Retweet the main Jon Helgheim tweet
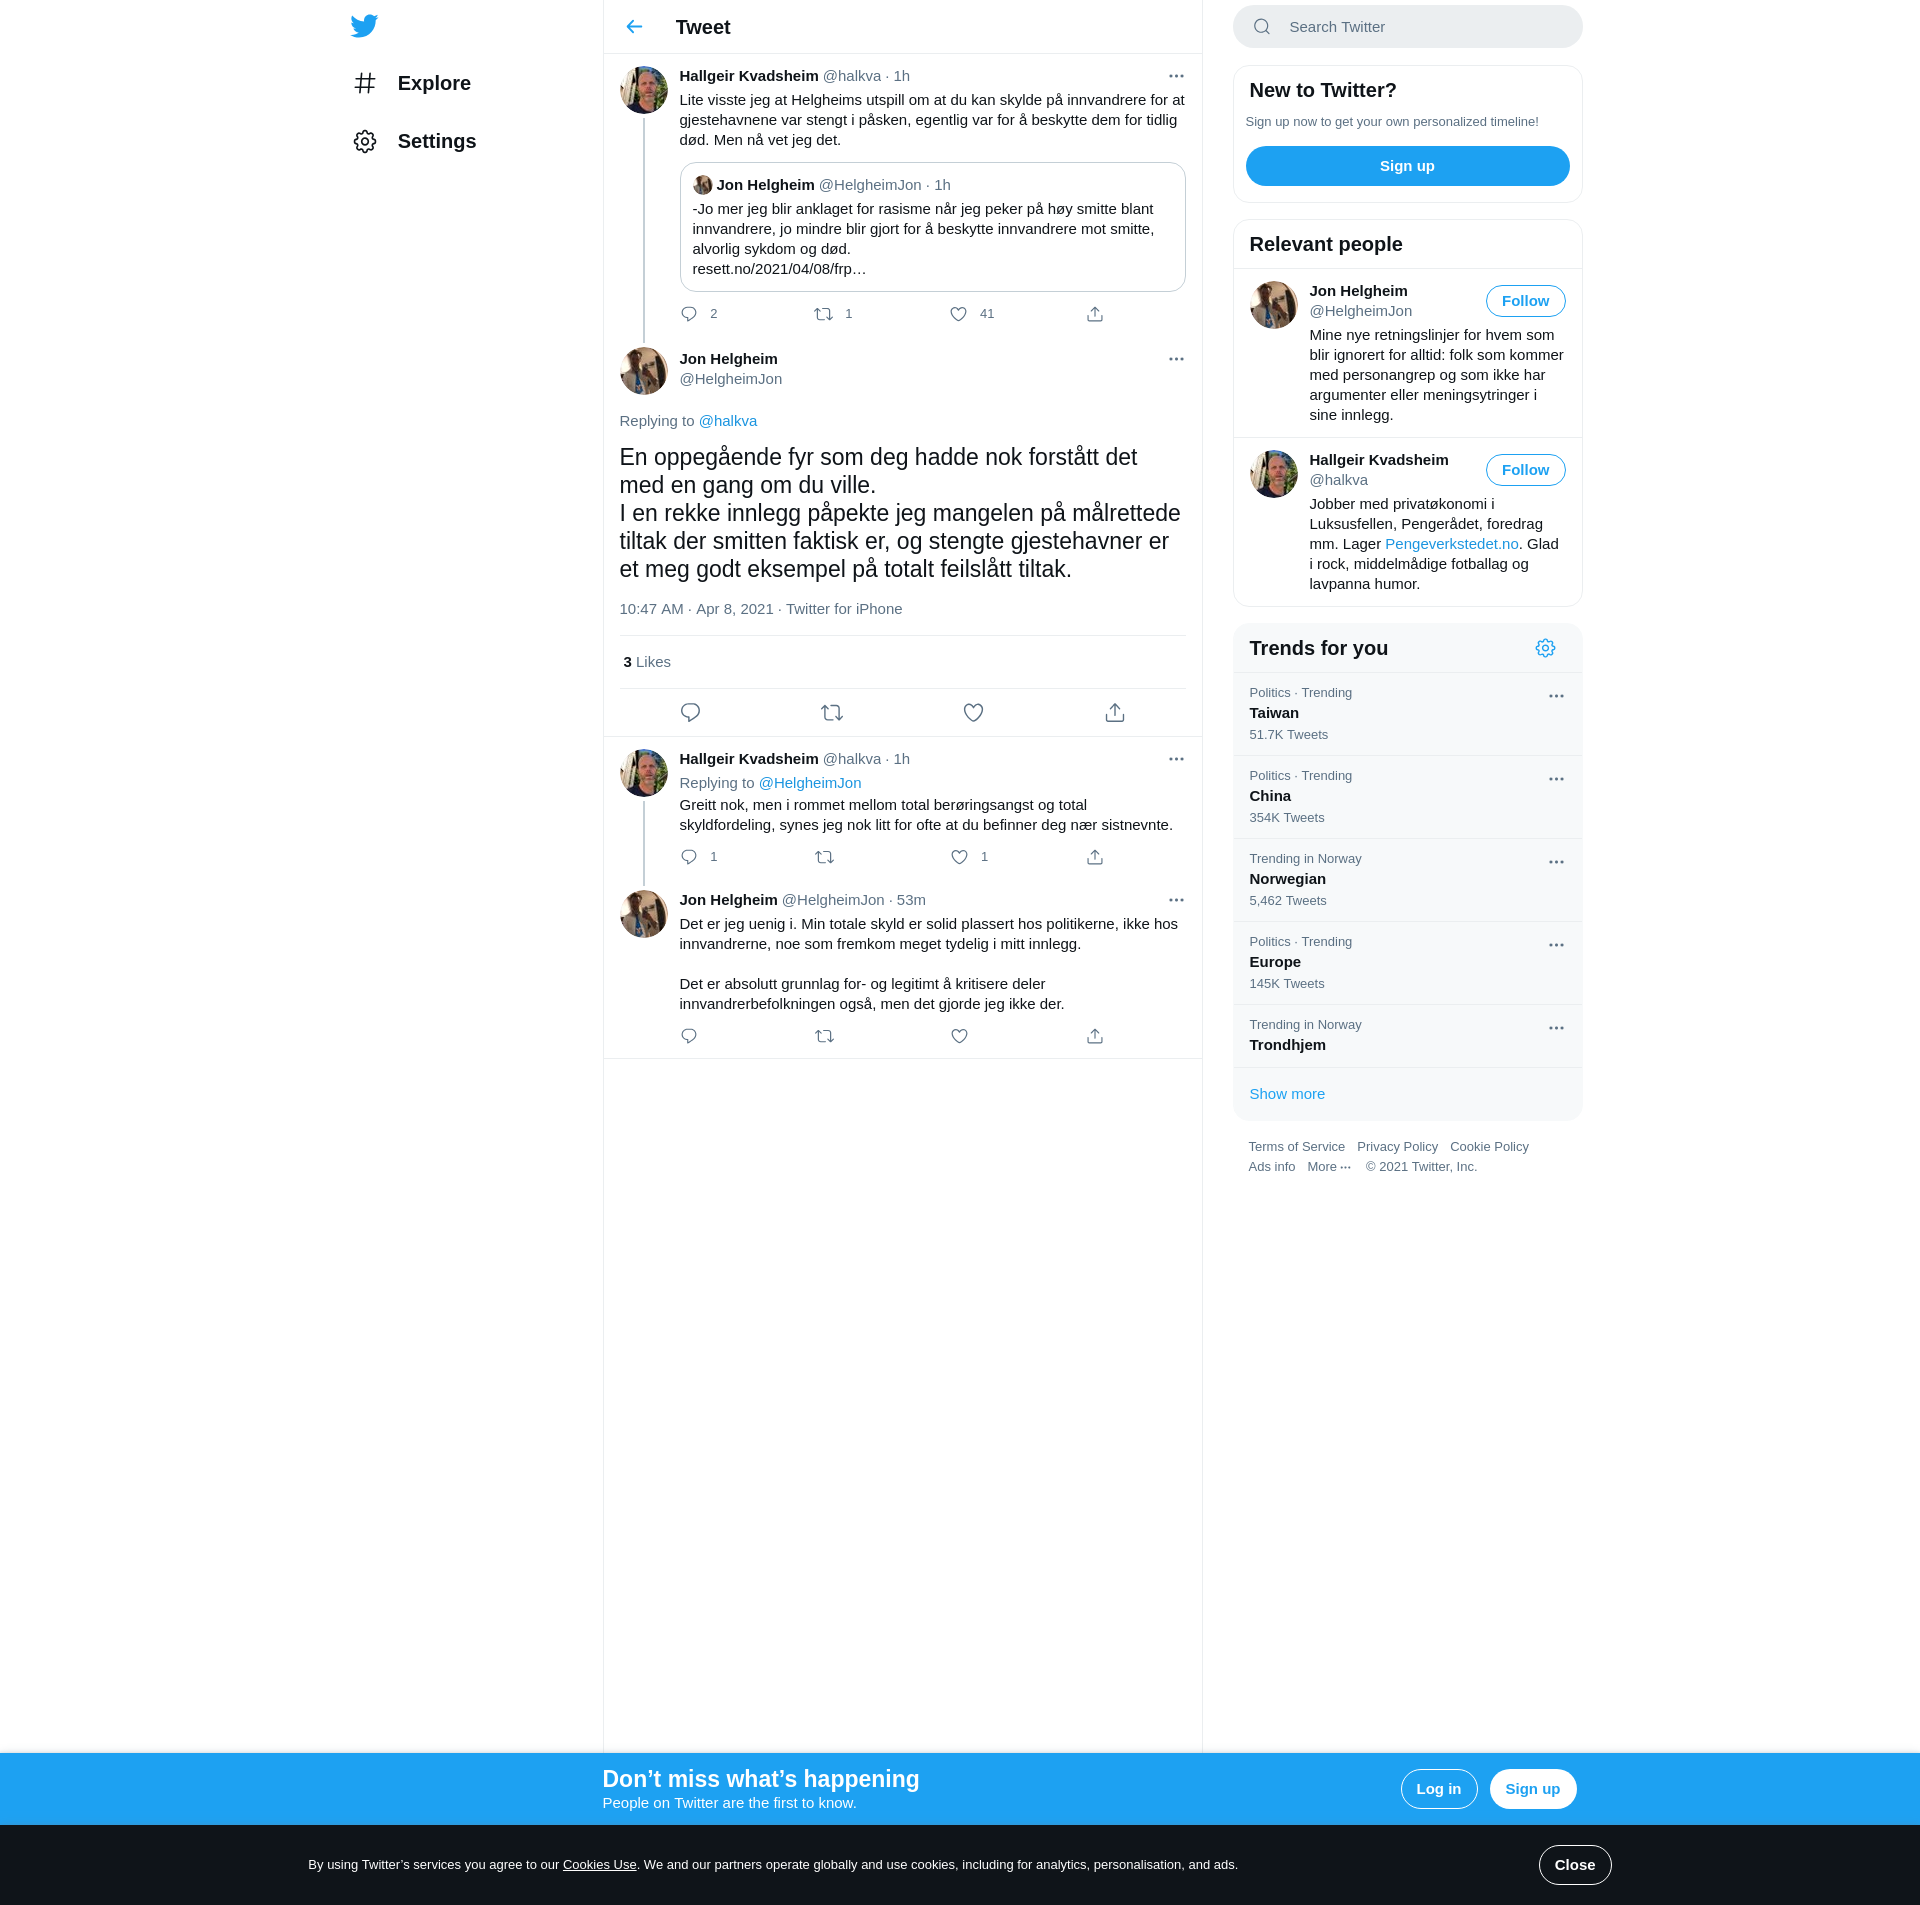Screen dimensions: 1920x1905 coord(831,713)
